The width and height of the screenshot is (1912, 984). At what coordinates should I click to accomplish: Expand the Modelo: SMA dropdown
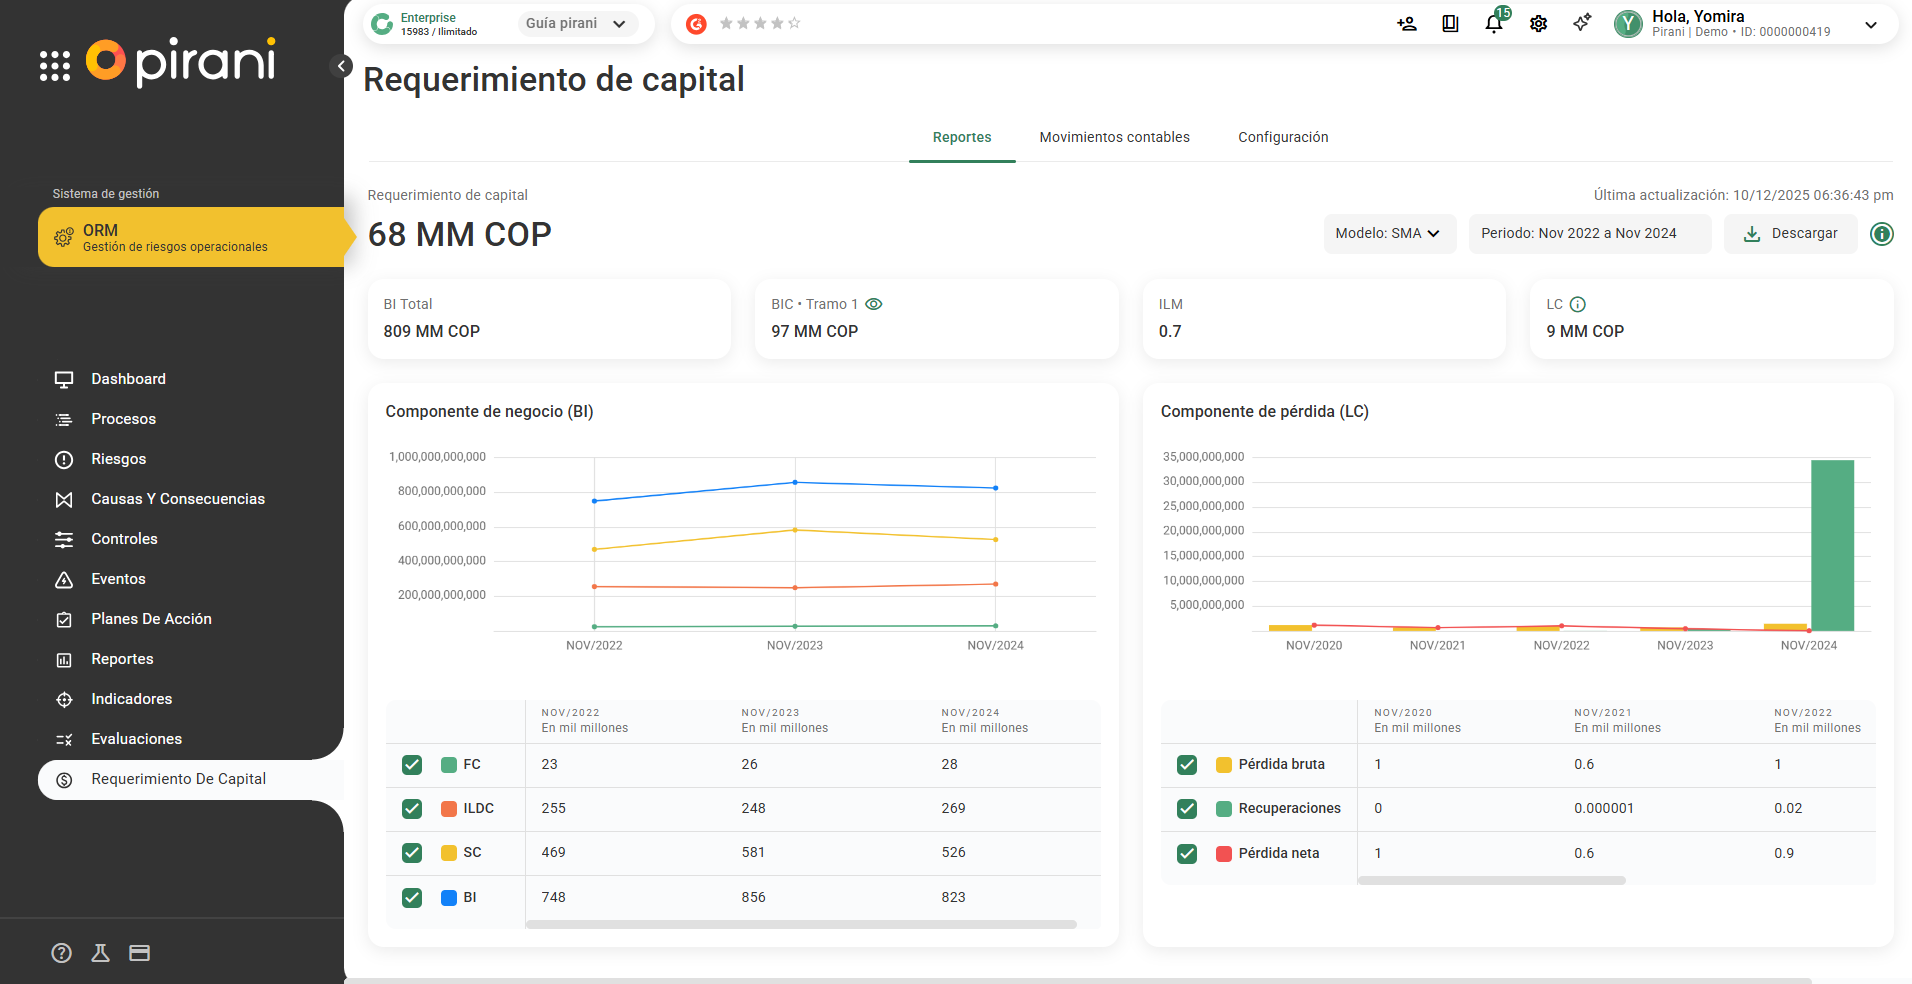1388,234
